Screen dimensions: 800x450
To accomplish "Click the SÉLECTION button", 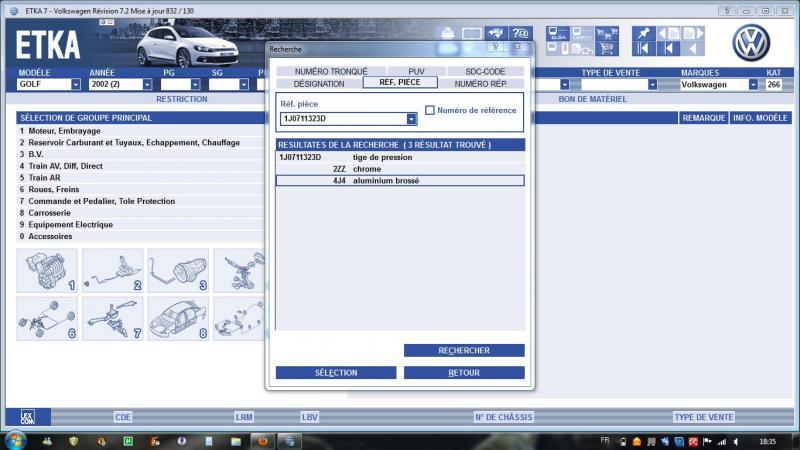I will click(x=336, y=373).
